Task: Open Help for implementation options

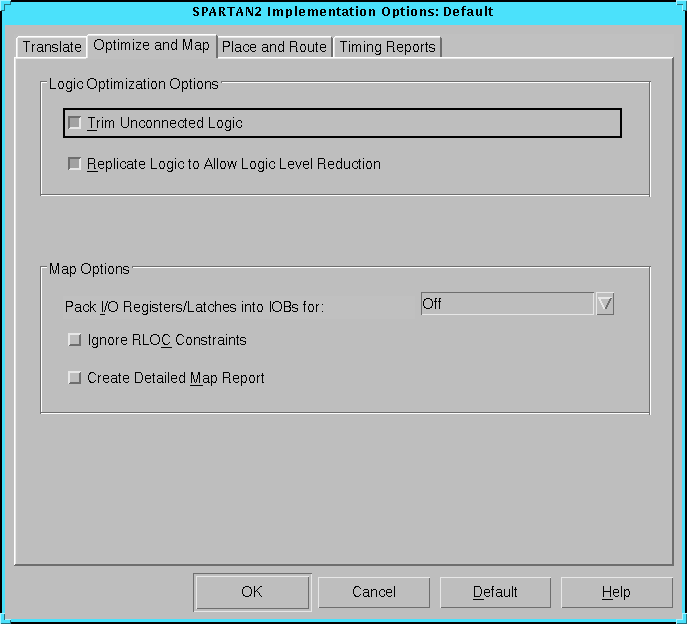Action: point(616,592)
